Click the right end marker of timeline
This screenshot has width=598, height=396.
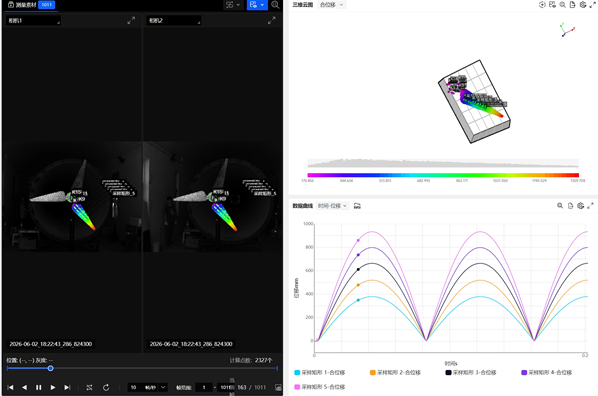pos(277,368)
